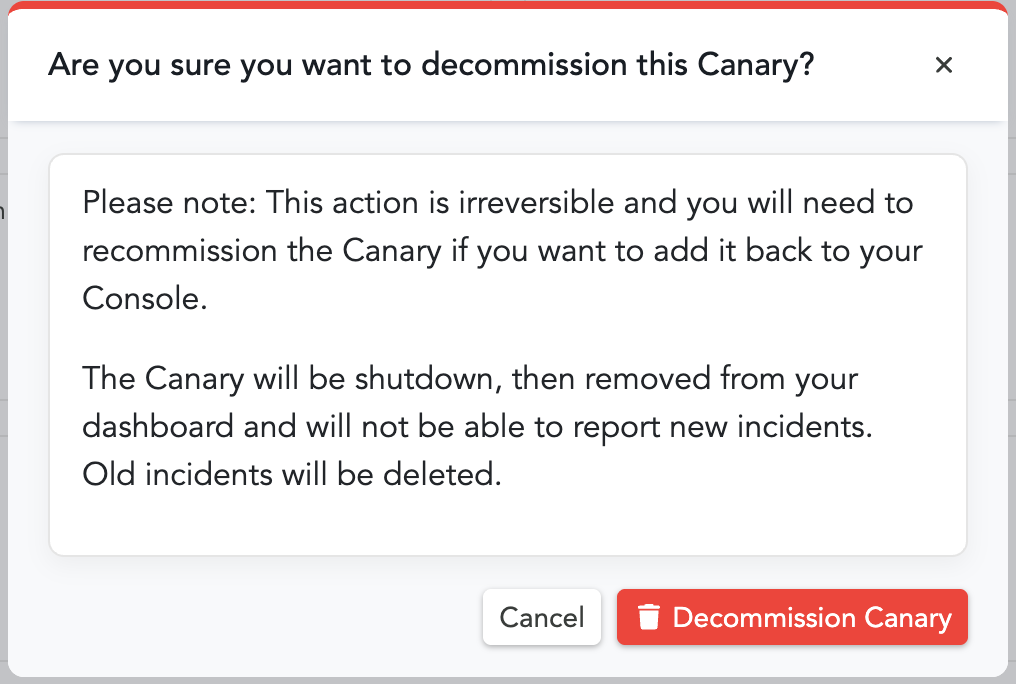Click the red bar above the dialog
1016x684 pixels.
pos(508,5)
